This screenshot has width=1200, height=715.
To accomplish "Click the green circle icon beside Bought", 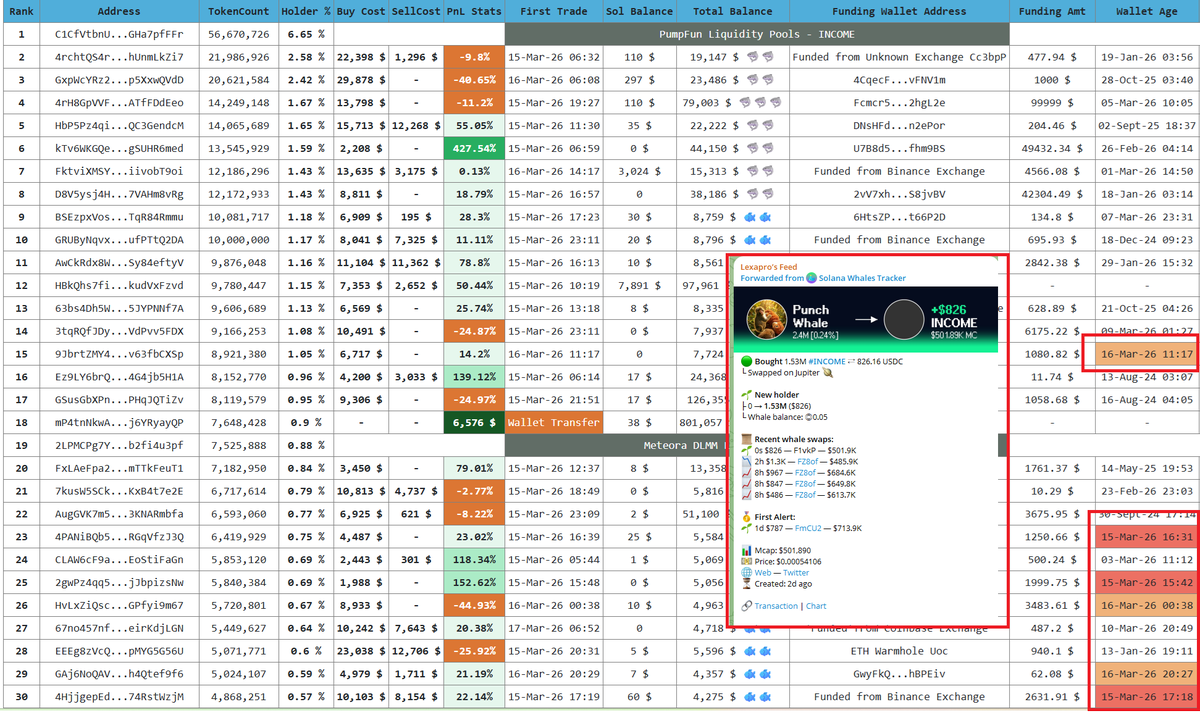I will click(746, 361).
